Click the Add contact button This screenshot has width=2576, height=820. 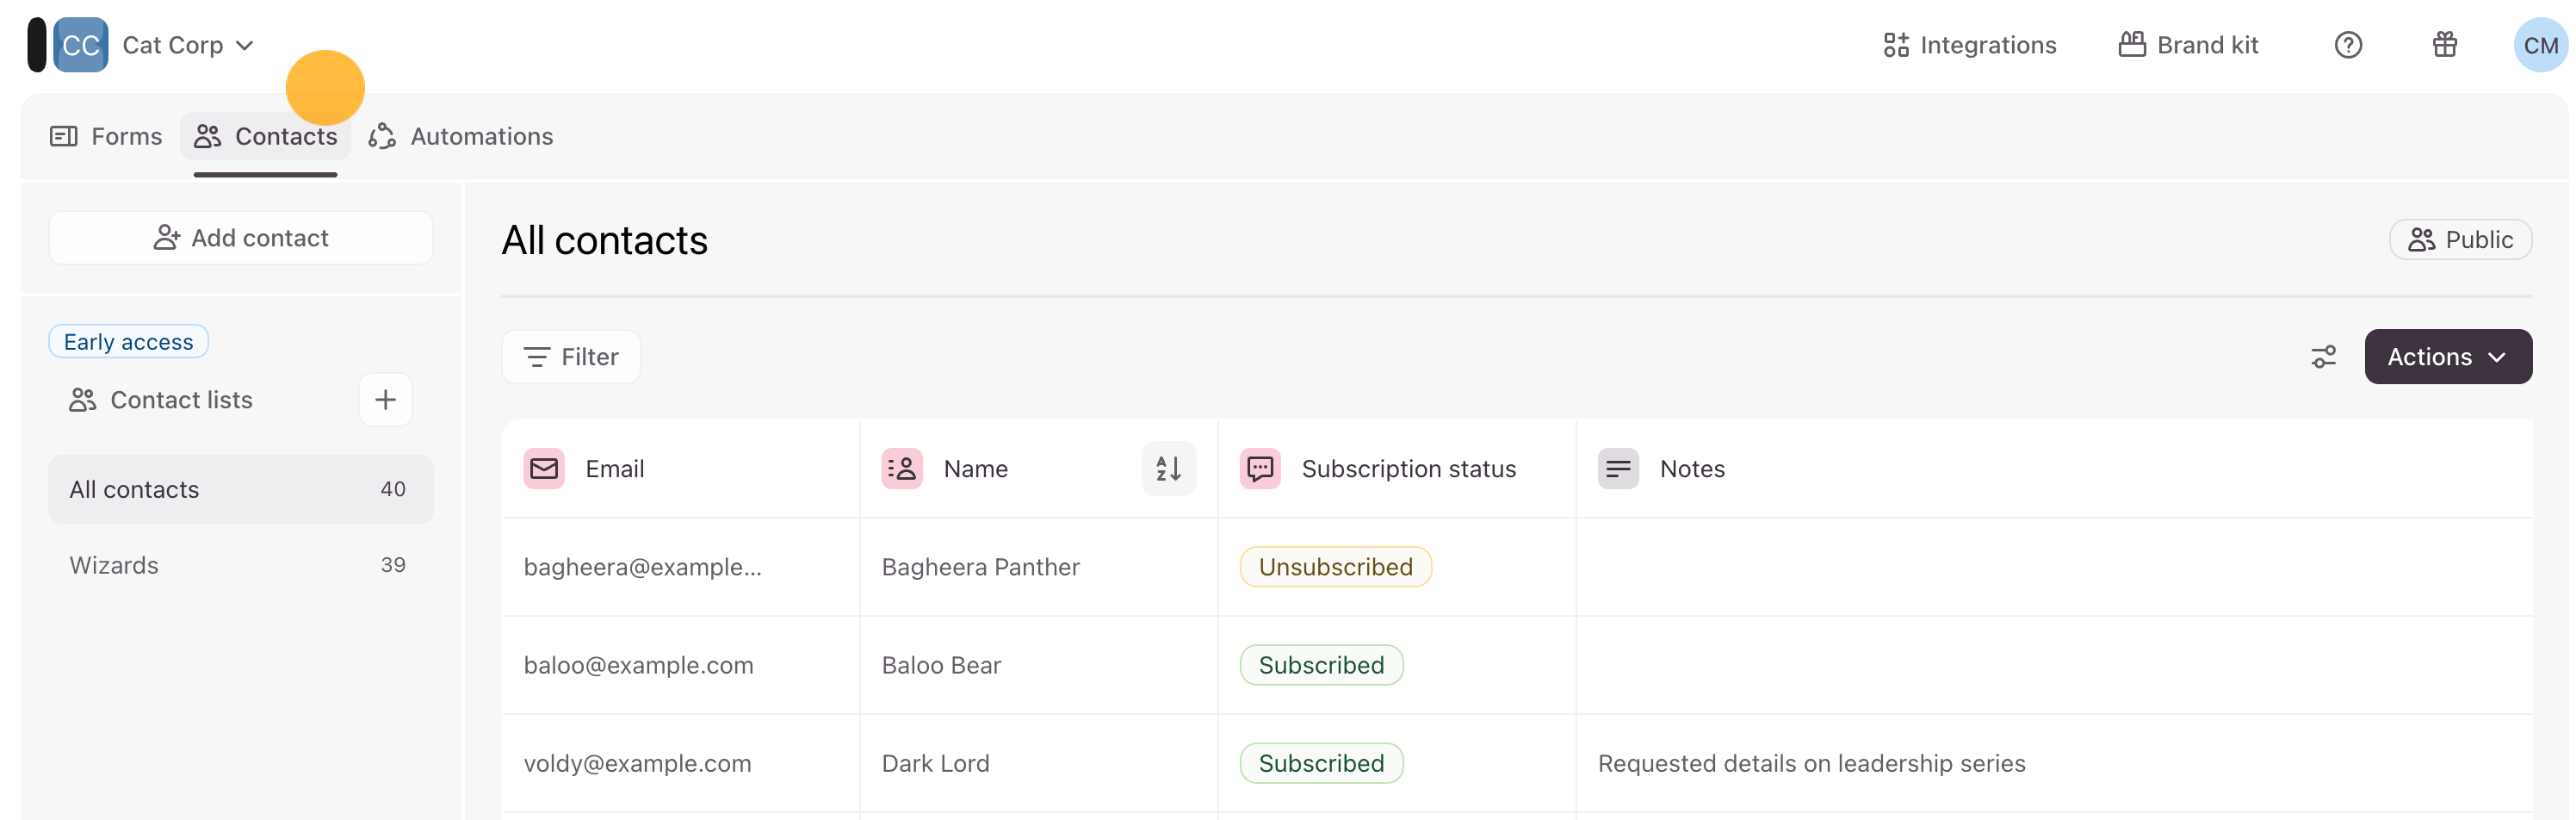tap(241, 238)
